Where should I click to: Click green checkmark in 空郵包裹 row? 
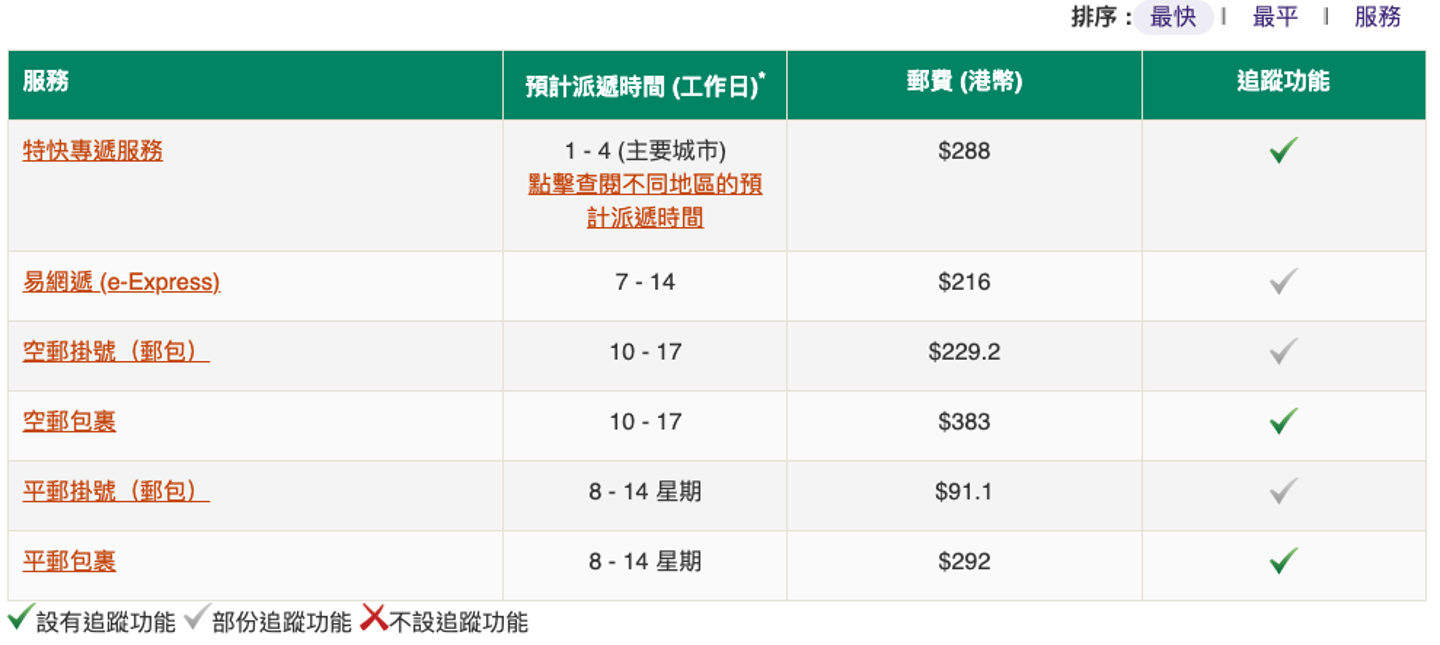pyautogui.click(x=1283, y=421)
